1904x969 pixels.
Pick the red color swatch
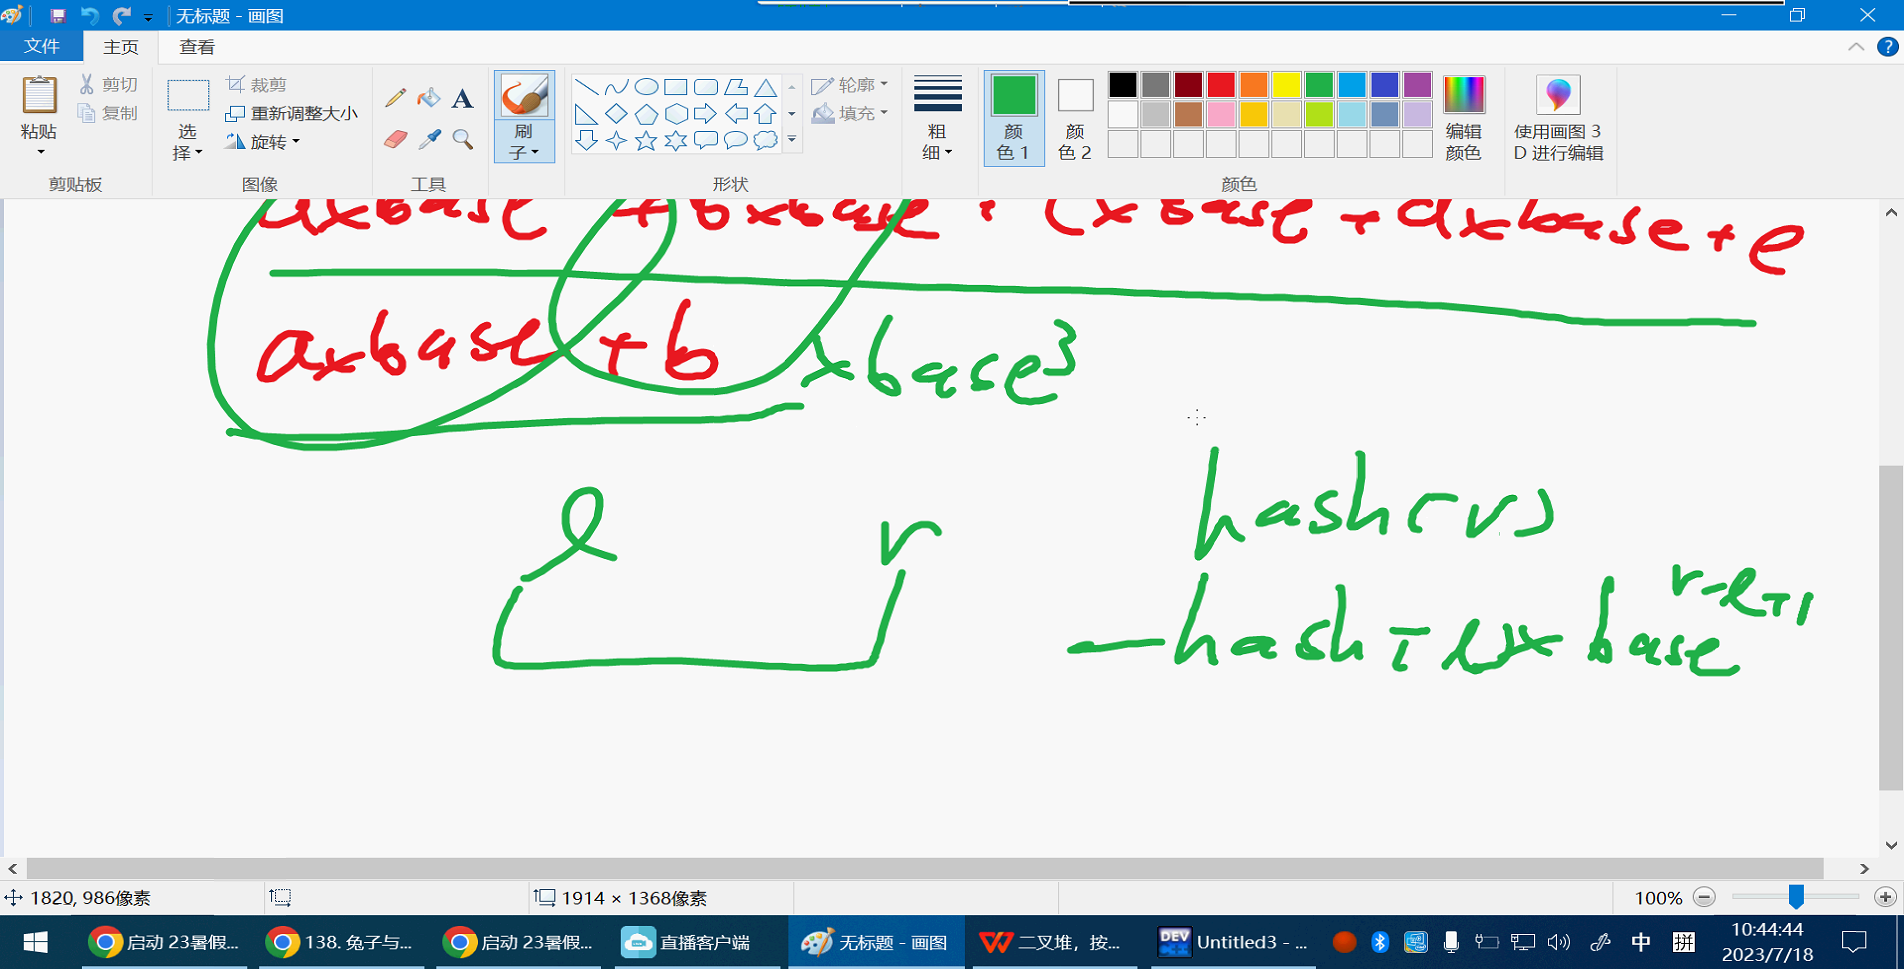point(1221,85)
